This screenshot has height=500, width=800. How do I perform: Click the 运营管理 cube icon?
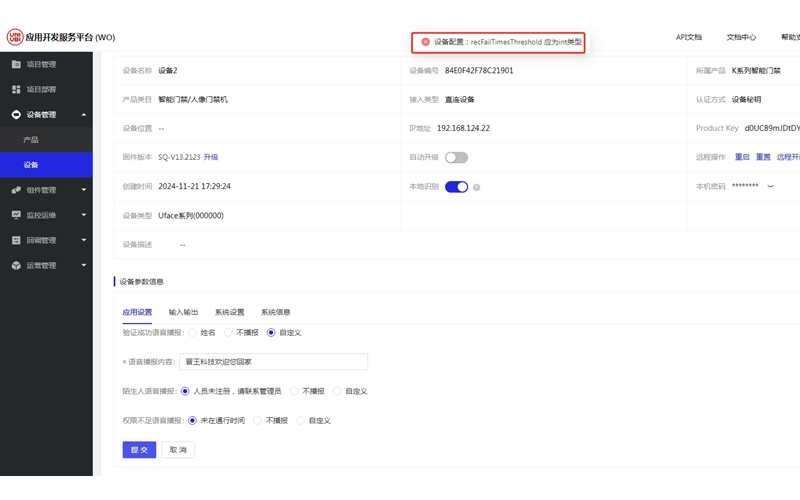pyautogui.click(x=16, y=265)
